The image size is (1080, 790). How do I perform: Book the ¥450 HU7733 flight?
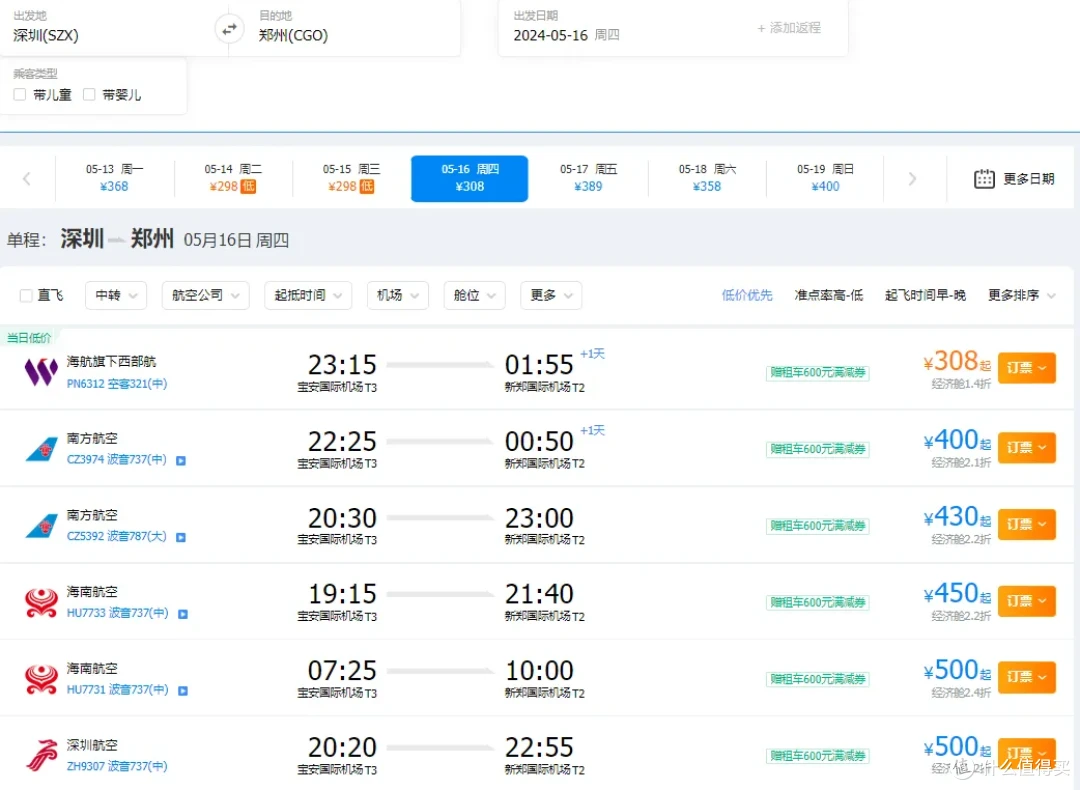[x=1026, y=601]
